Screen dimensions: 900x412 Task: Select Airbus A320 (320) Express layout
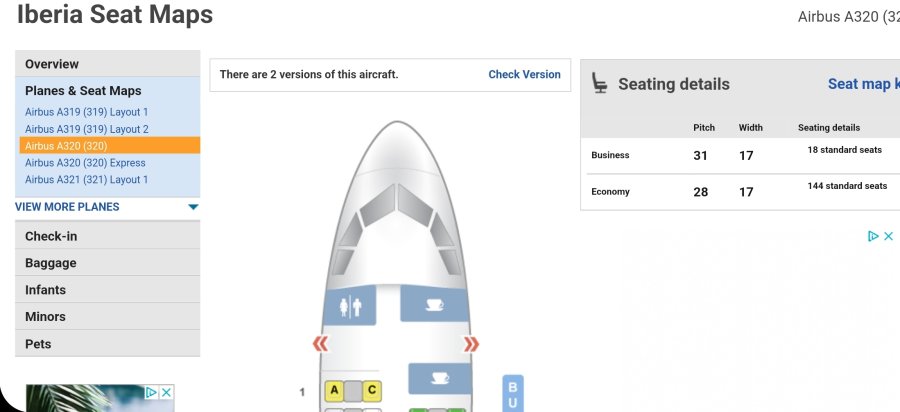click(85, 163)
